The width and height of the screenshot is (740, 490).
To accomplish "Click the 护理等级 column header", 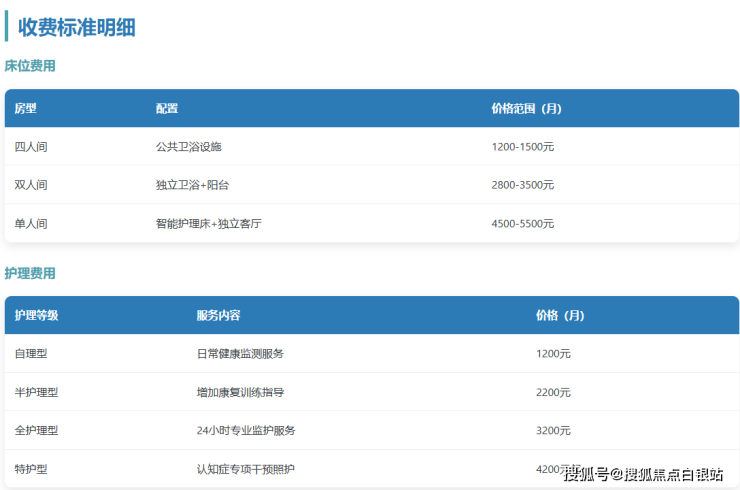I will pos(37,315).
